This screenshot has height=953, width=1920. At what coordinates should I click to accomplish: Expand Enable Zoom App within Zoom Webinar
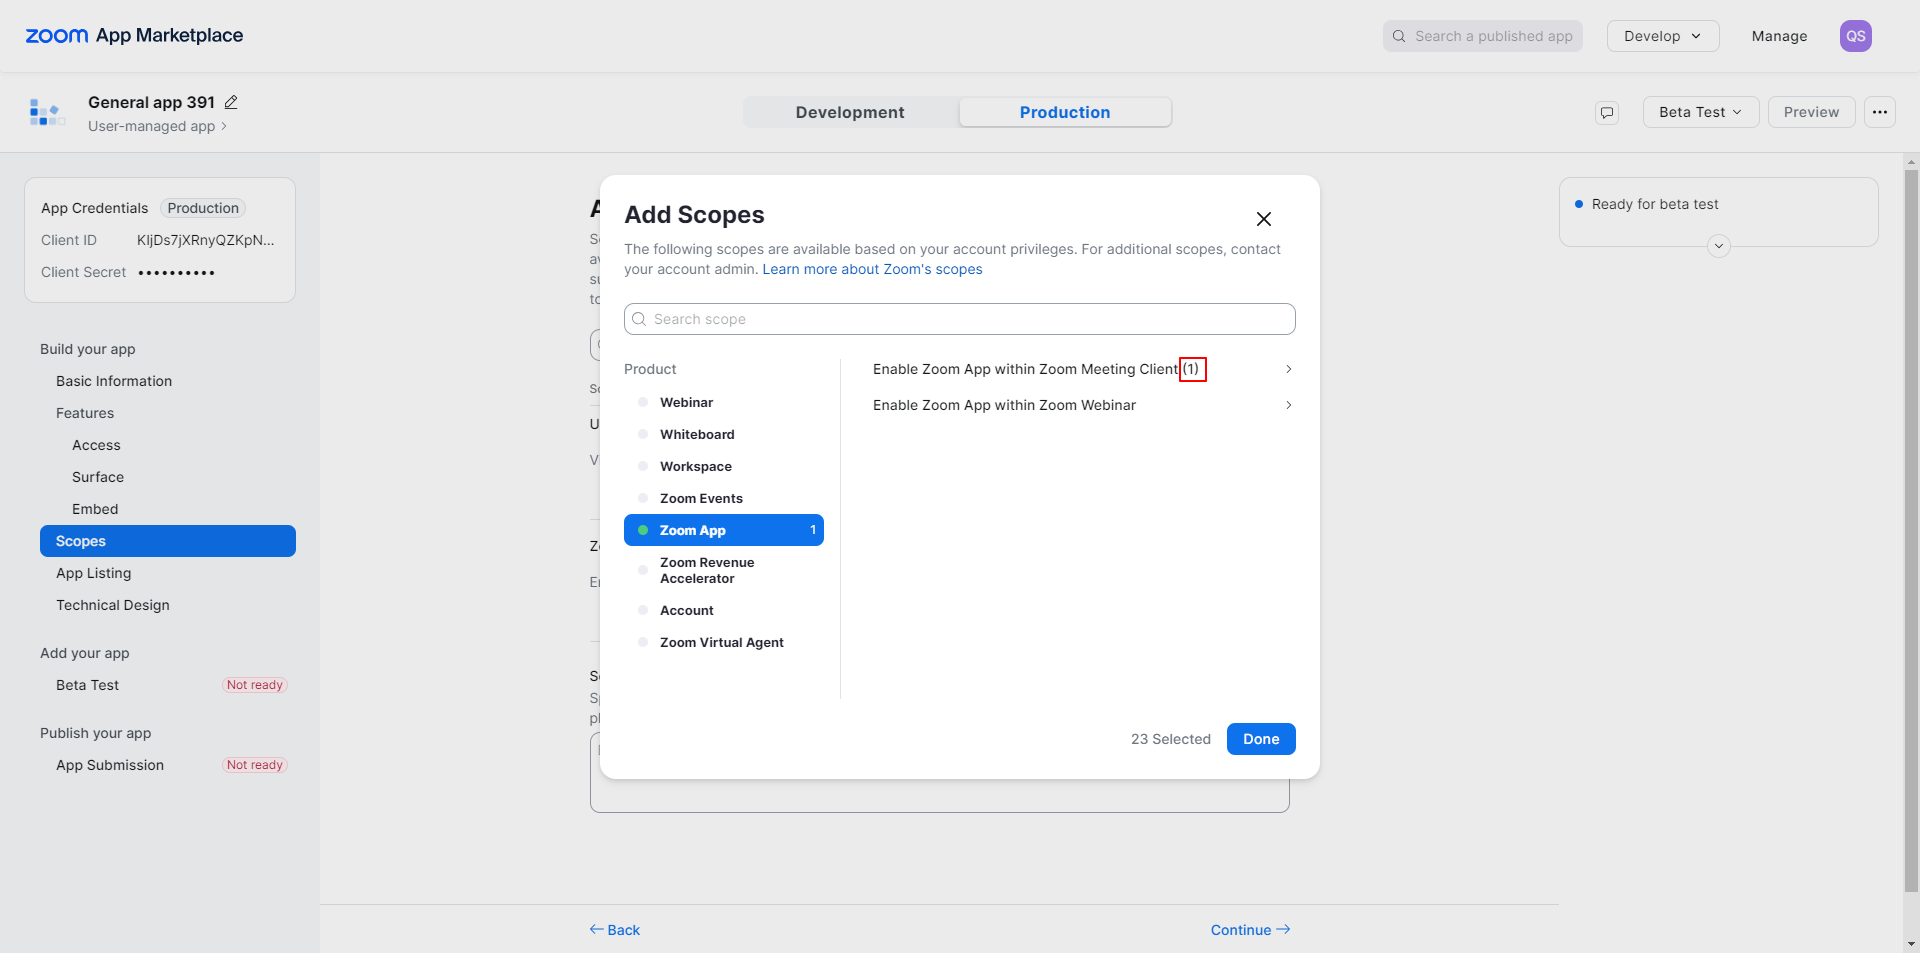(1288, 405)
